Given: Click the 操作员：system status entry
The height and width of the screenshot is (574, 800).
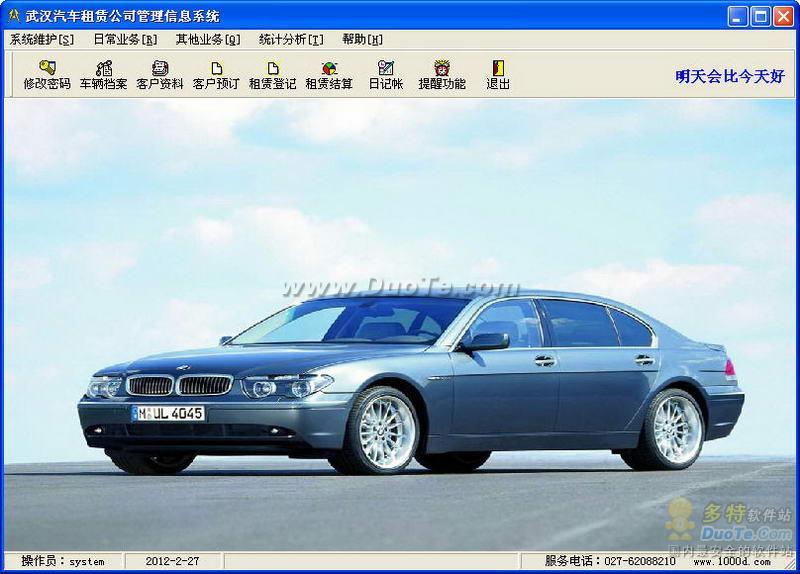Looking at the screenshot, I should [x=63, y=561].
